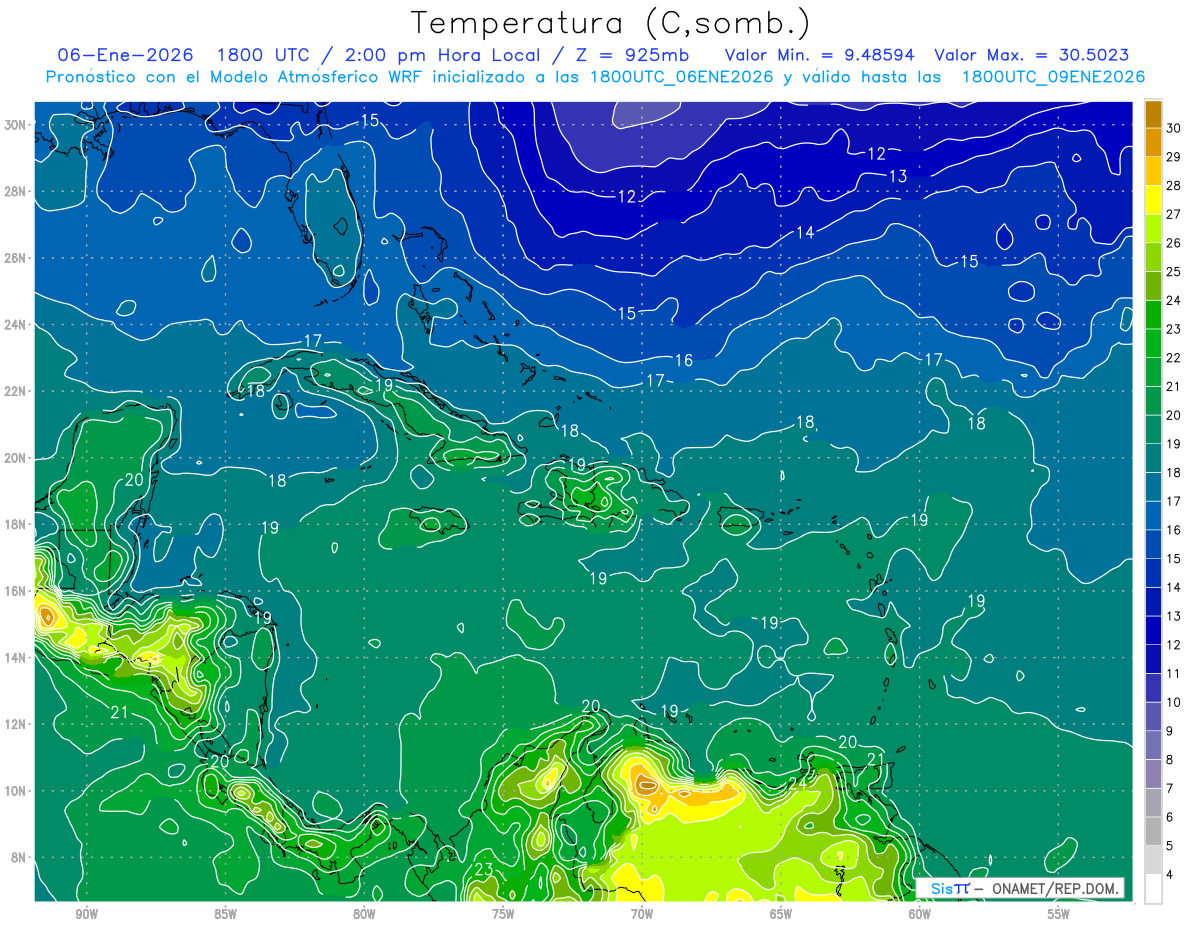
Task: Click the 24N latitude axis label
Action: click(16, 325)
